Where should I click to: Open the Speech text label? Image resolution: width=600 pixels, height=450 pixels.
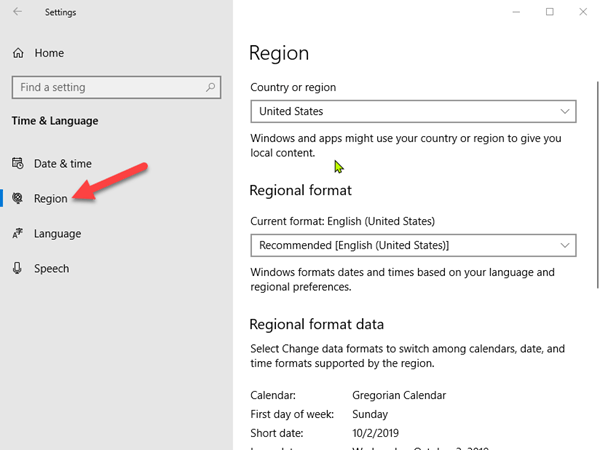pyautogui.click(x=51, y=268)
